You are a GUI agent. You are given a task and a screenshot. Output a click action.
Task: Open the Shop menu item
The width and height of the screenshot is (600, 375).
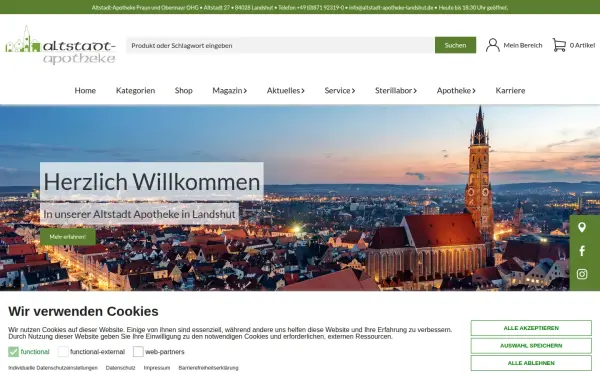tap(184, 91)
